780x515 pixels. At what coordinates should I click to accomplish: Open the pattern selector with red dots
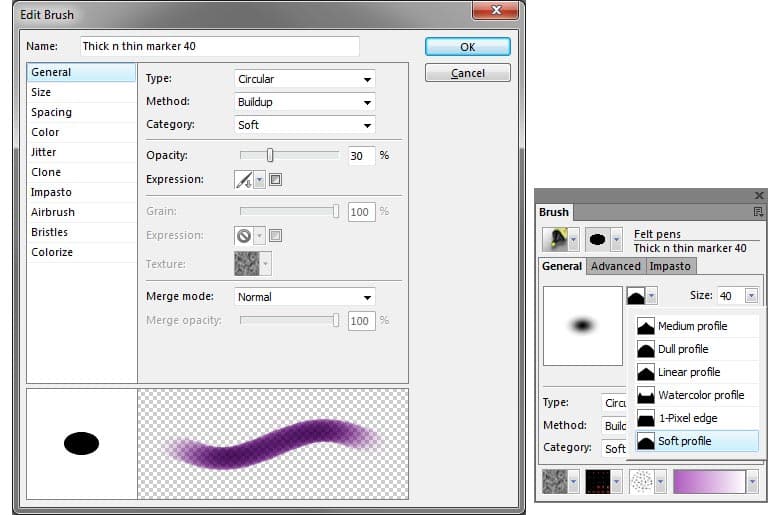coord(605,482)
